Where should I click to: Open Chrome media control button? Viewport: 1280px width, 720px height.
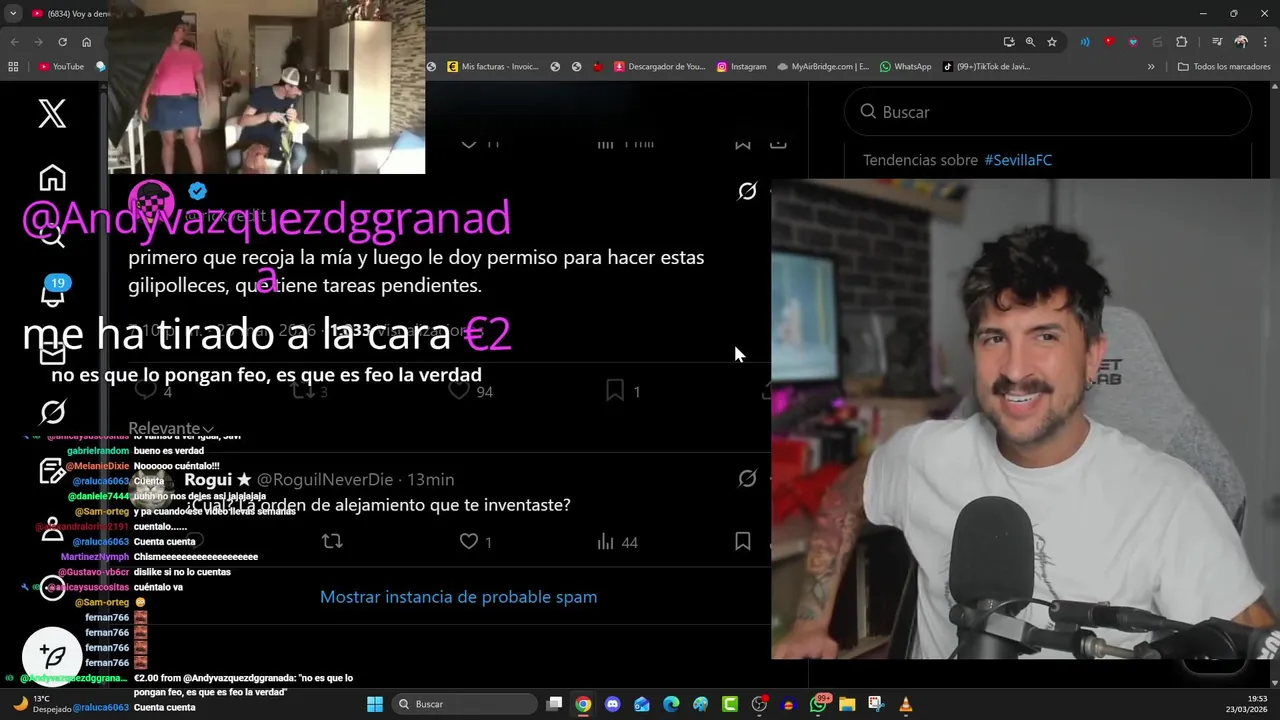tap(1217, 42)
